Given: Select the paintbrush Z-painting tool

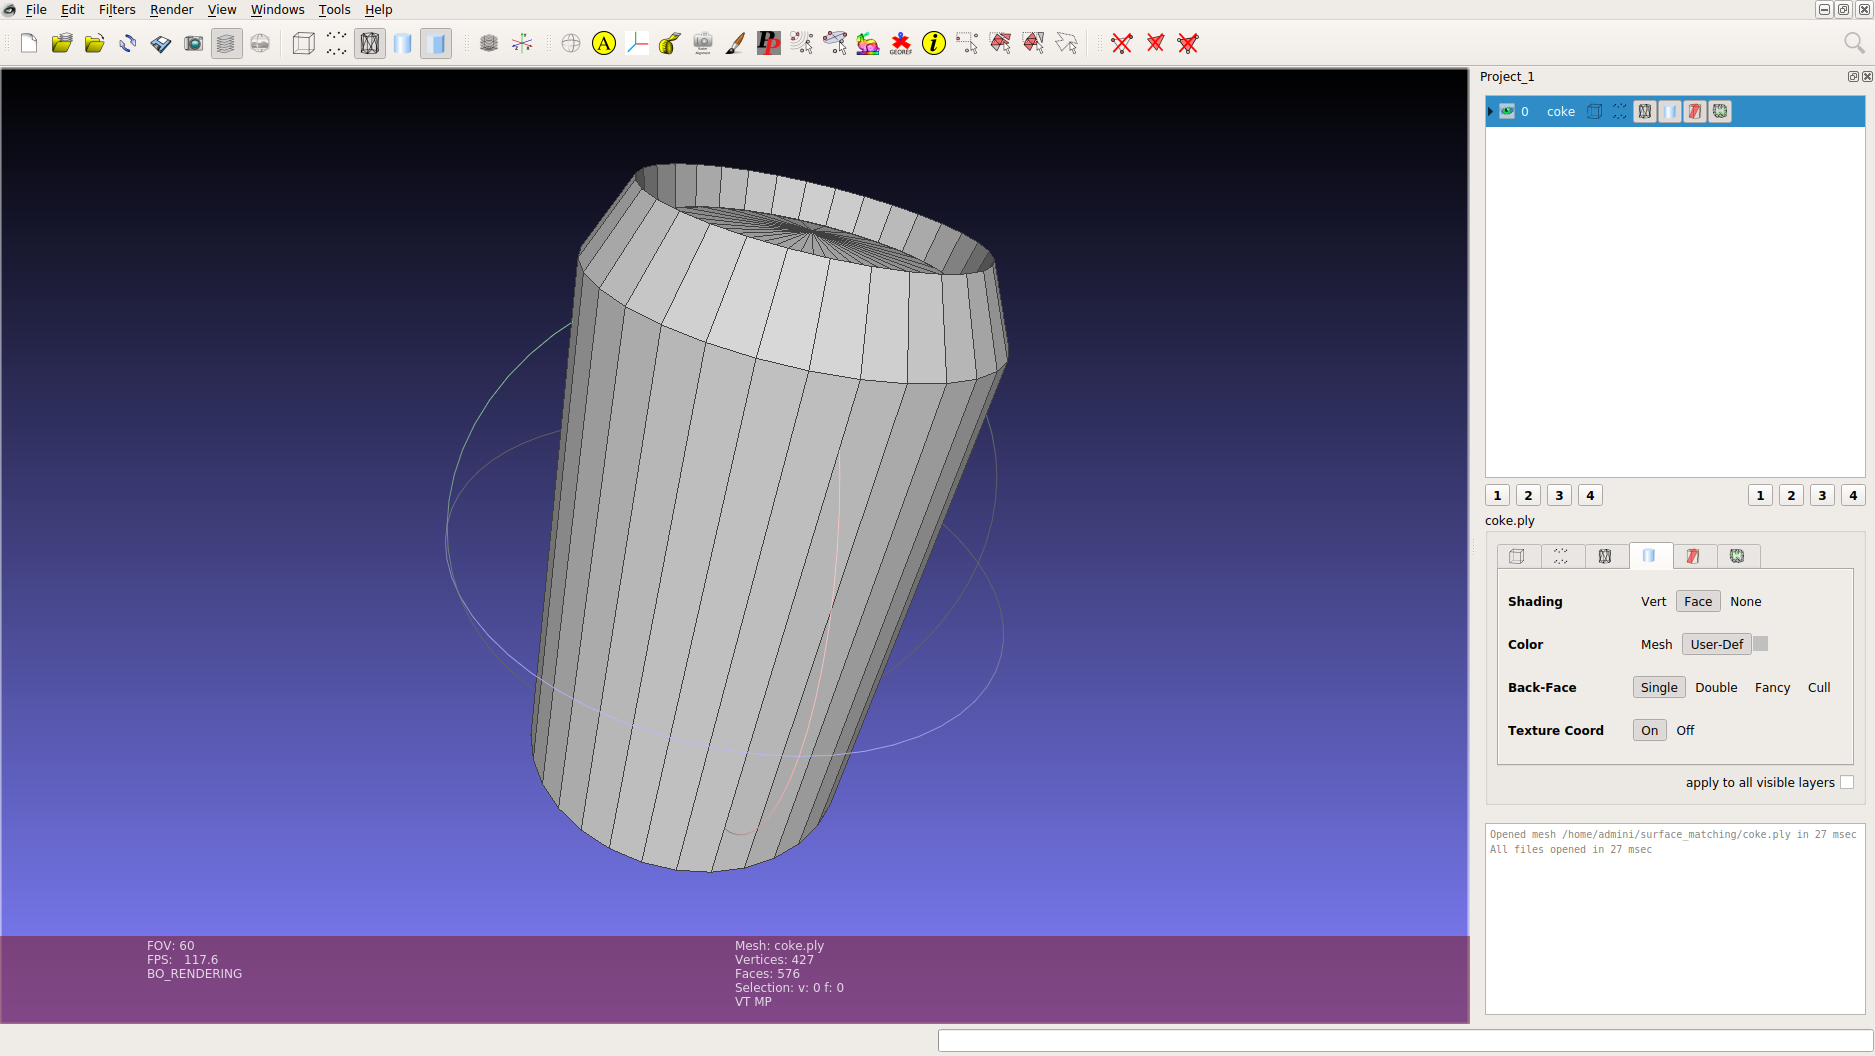Looking at the screenshot, I should pyautogui.click(x=736, y=43).
